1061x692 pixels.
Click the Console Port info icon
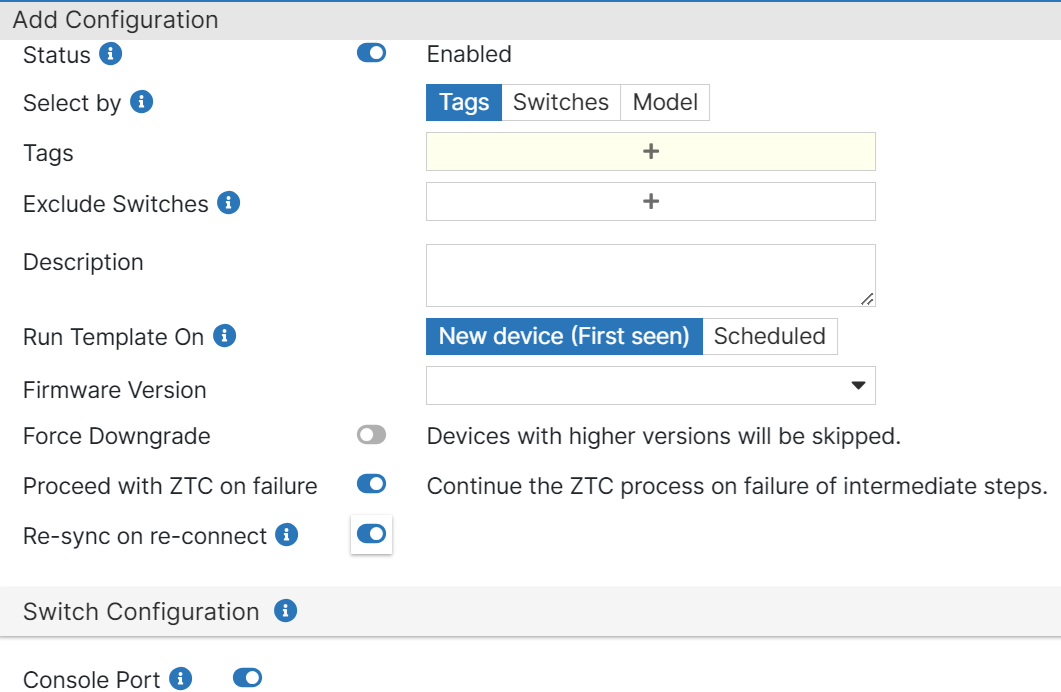click(180, 679)
